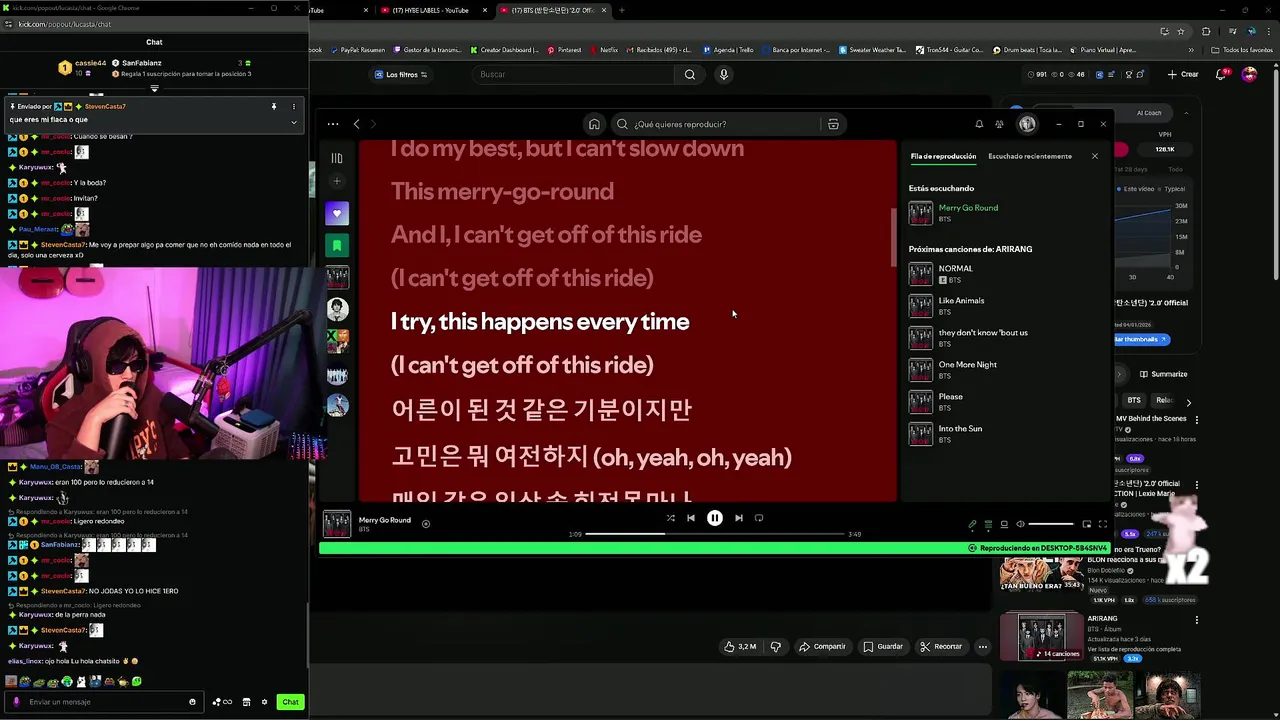Switch to Escuchado recientemente tab
Viewport: 1280px width, 720px height.
point(1030,156)
